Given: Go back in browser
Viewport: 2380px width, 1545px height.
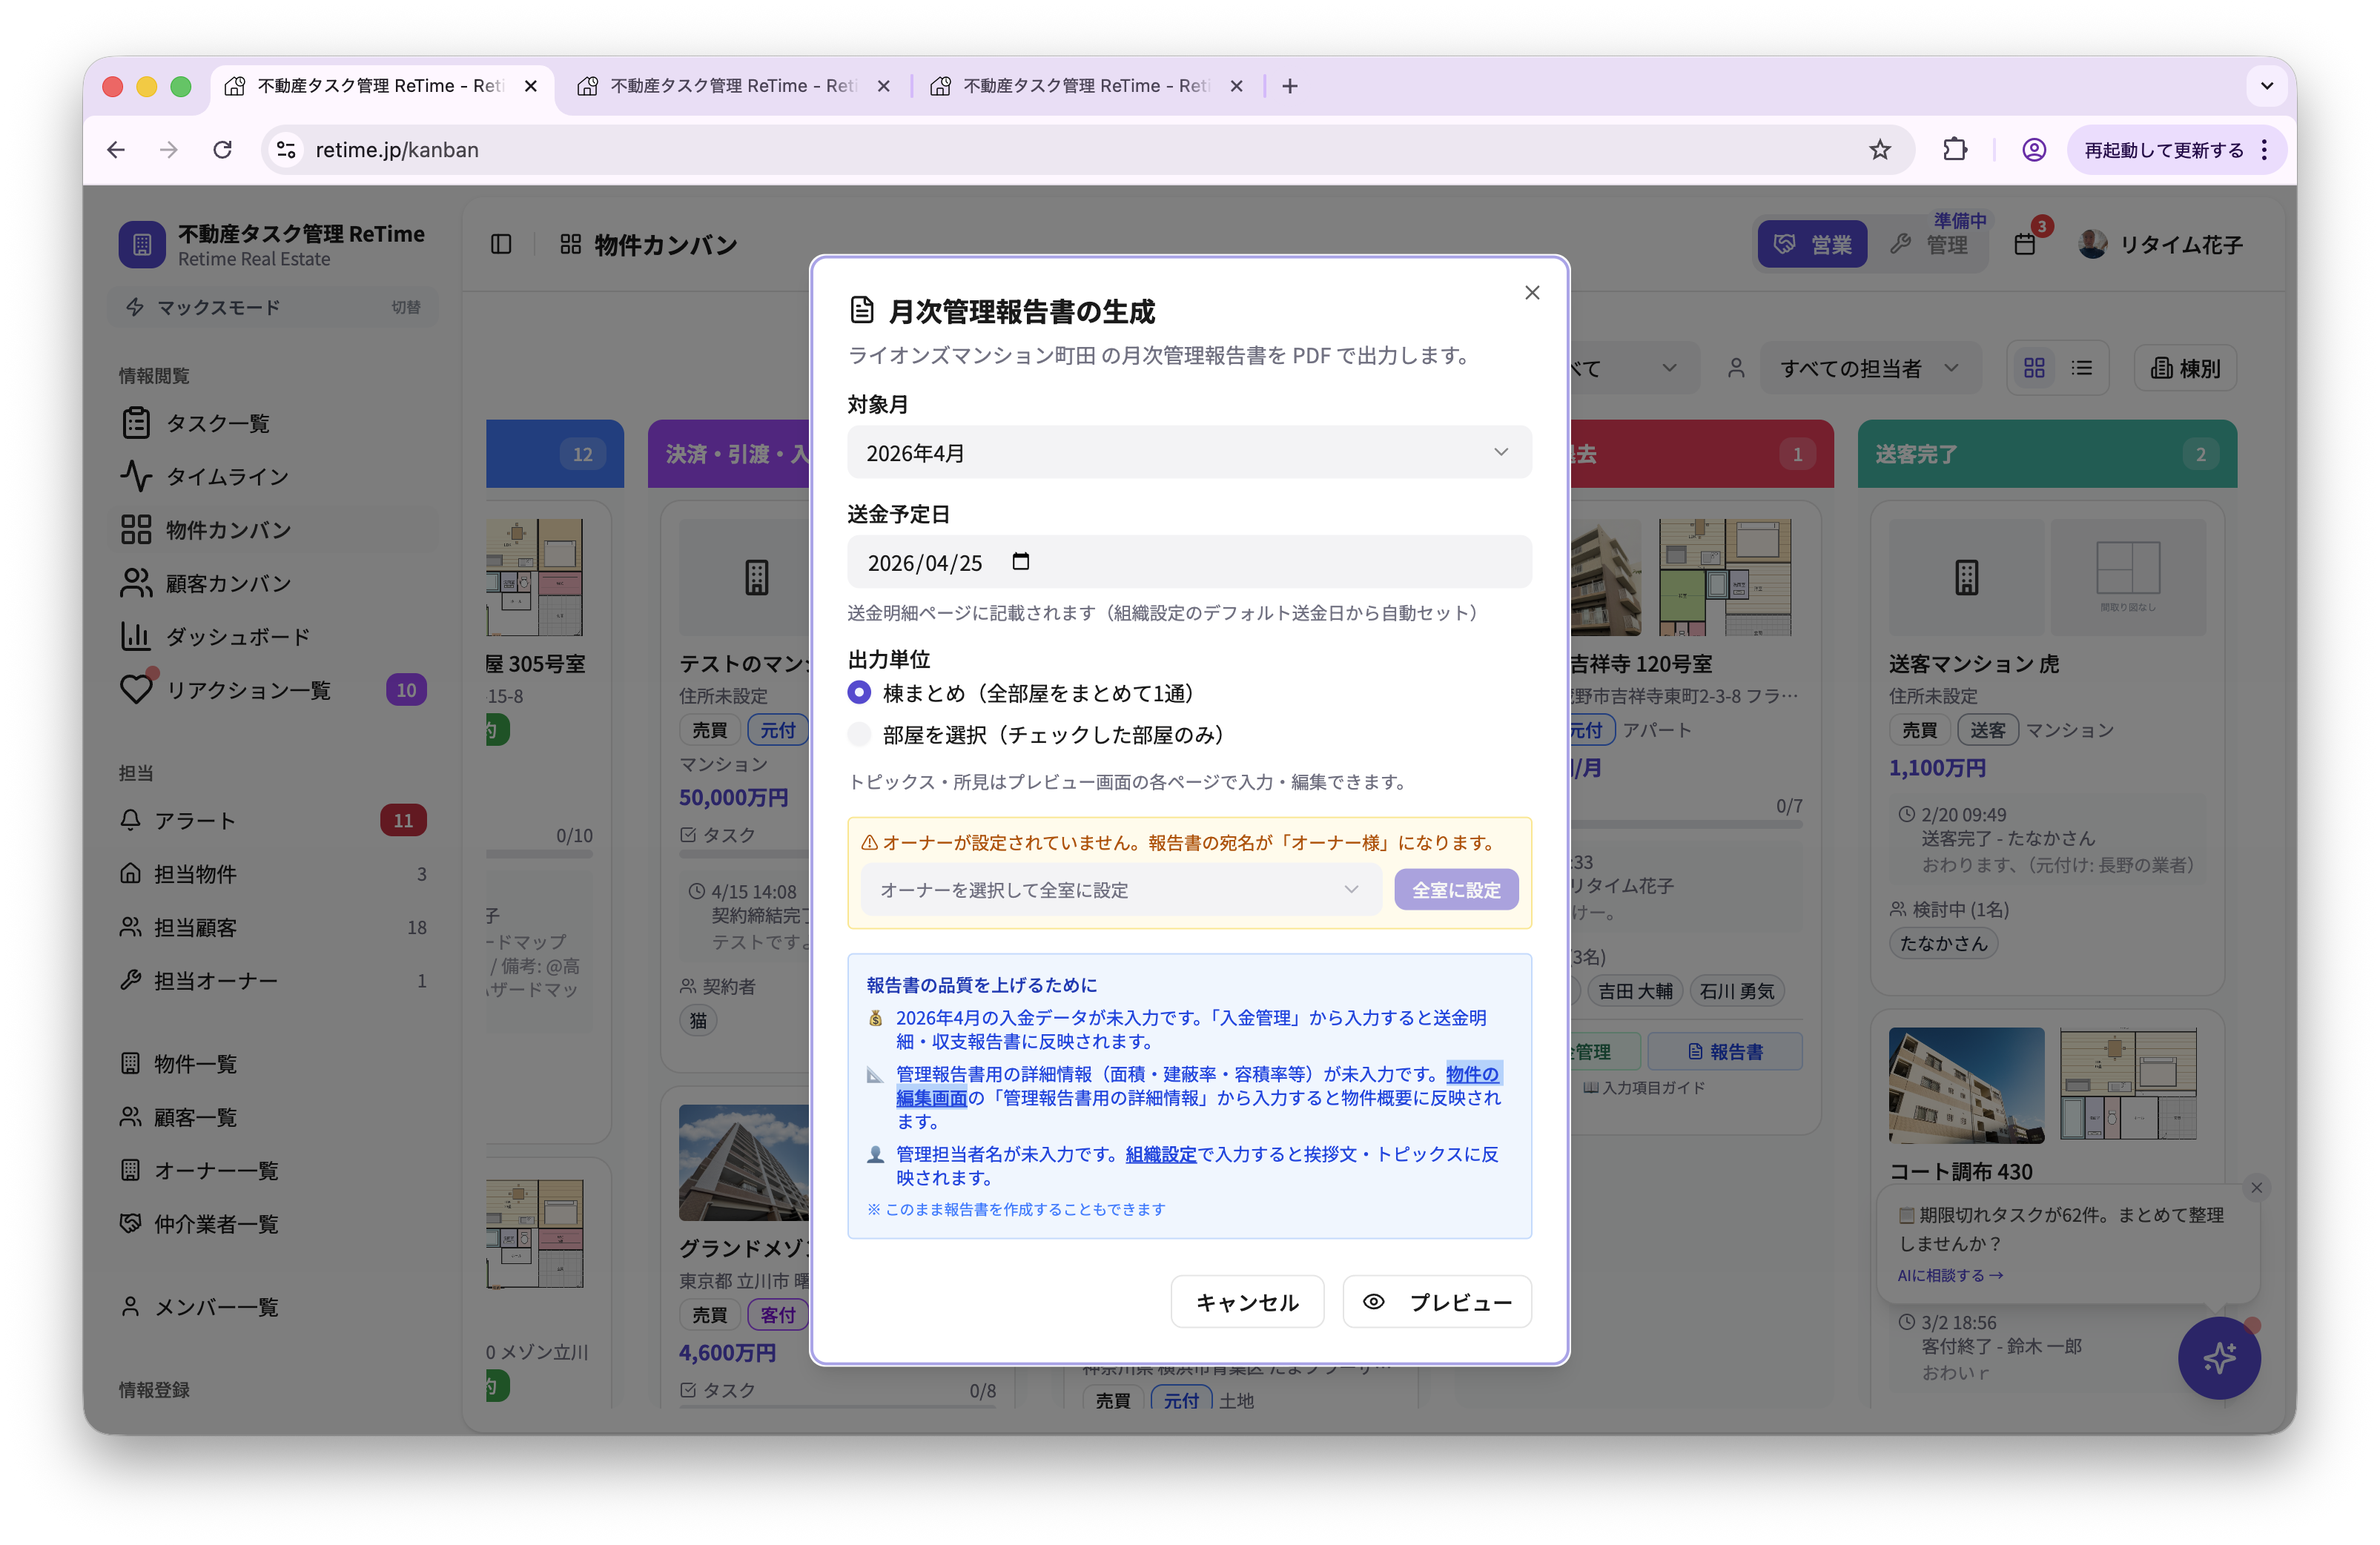Looking at the screenshot, I should coord(116,149).
